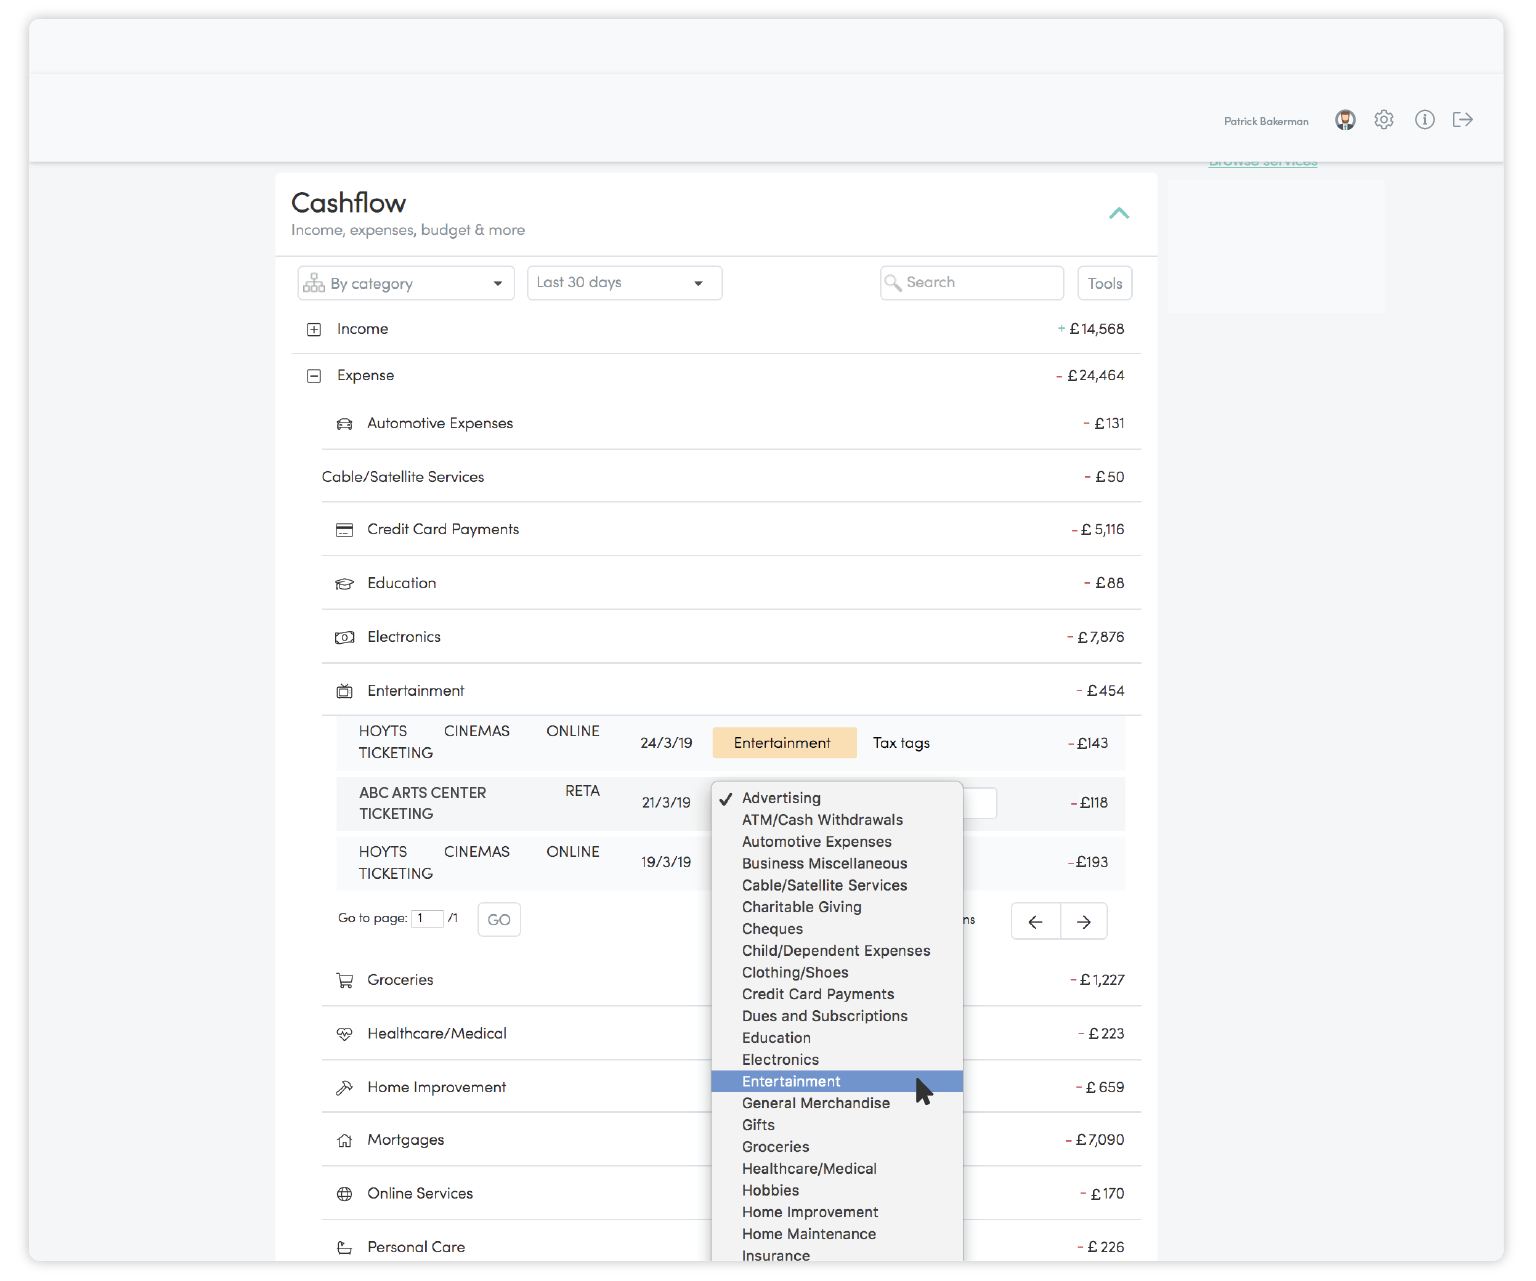
Task: Open the Groceries category row
Action: click(x=731, y=980)
